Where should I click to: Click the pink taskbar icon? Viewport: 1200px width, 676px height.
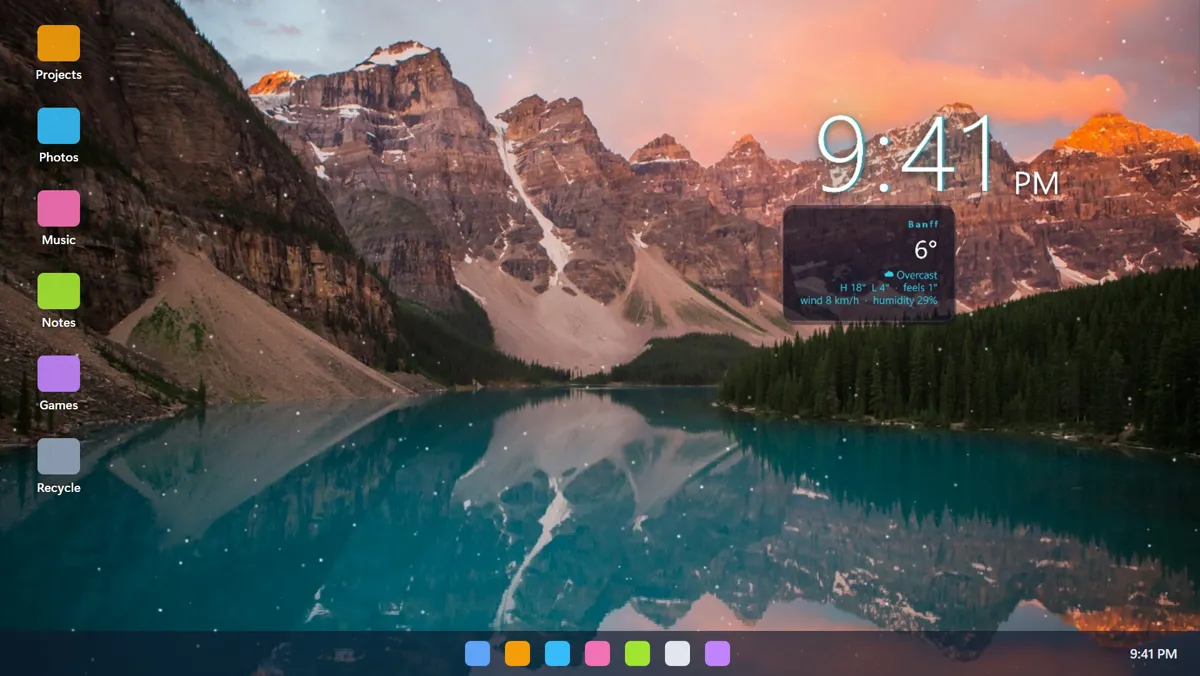tap(597, 654)
